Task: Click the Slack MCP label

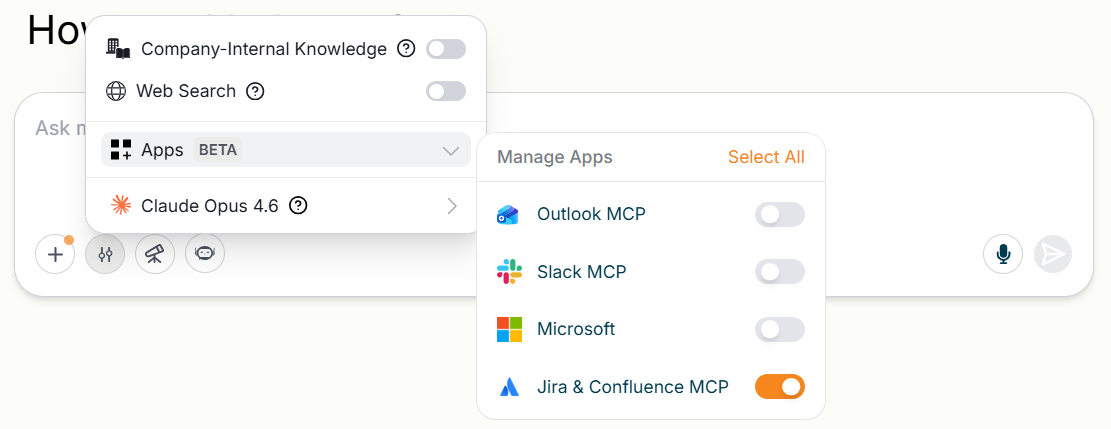Action: click(582, 272)
